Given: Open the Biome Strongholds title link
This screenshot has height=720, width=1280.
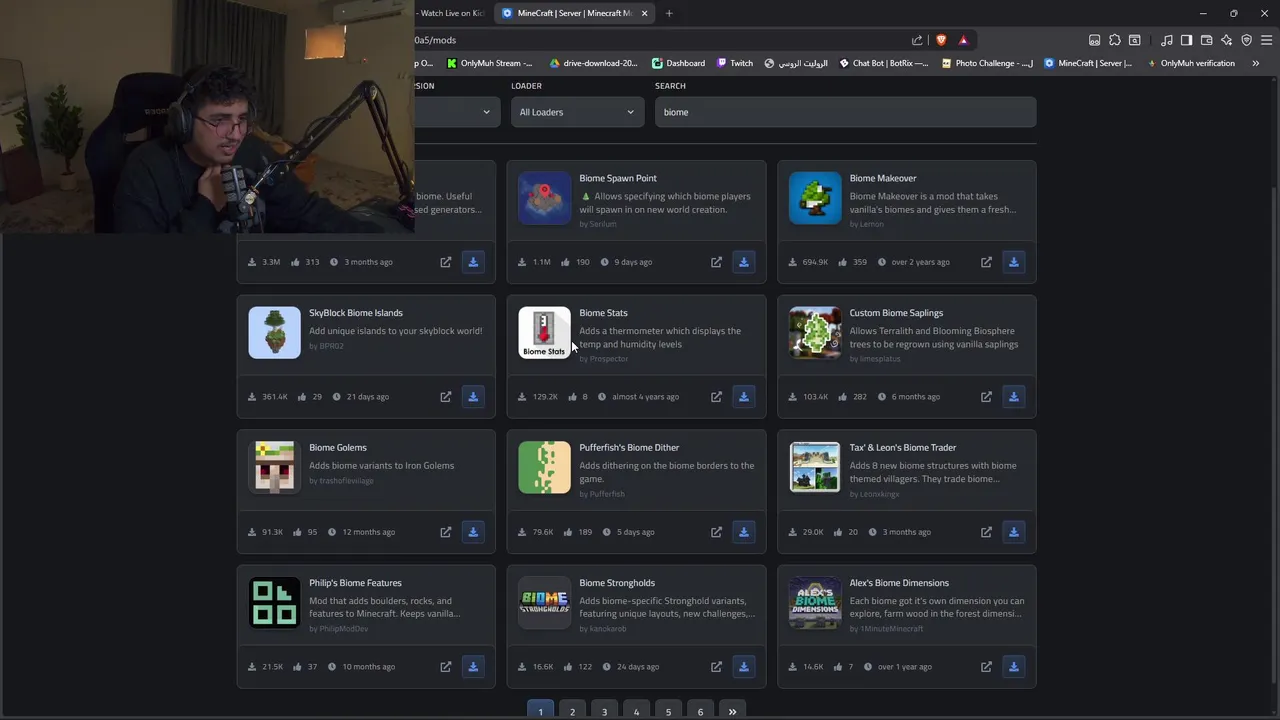Looking at the screenshot, I should 617,583.
